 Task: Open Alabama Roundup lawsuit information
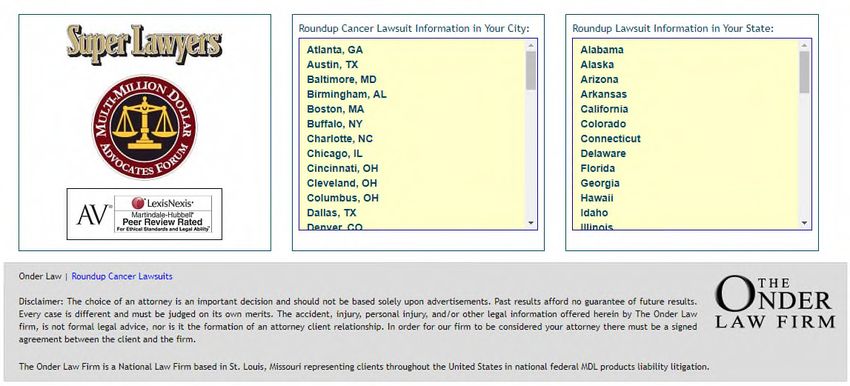pos(602,50)
